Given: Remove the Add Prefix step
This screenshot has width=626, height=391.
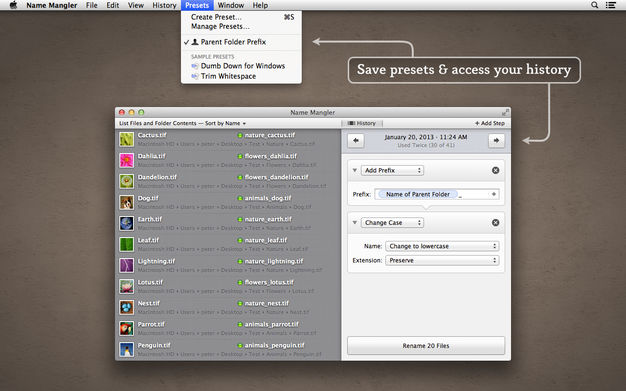Looking at the screenshot, I should (495, 170).
